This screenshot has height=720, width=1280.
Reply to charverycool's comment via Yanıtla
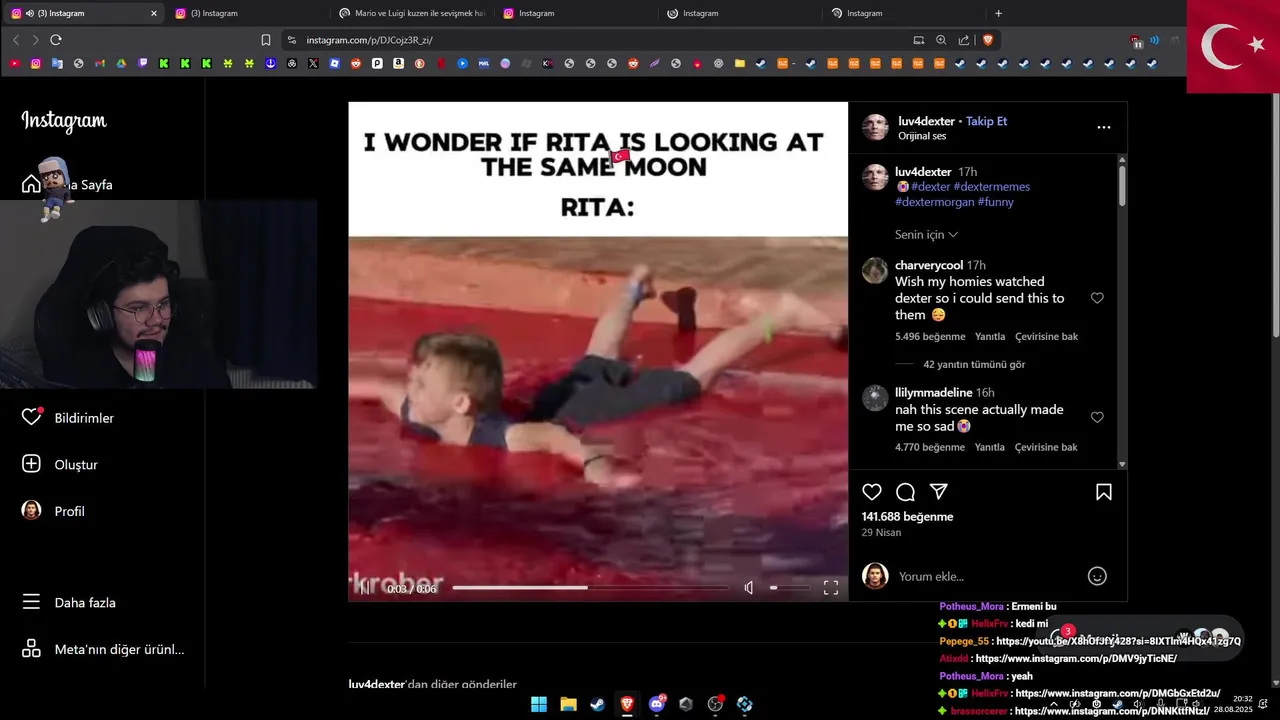pos(990,337)
